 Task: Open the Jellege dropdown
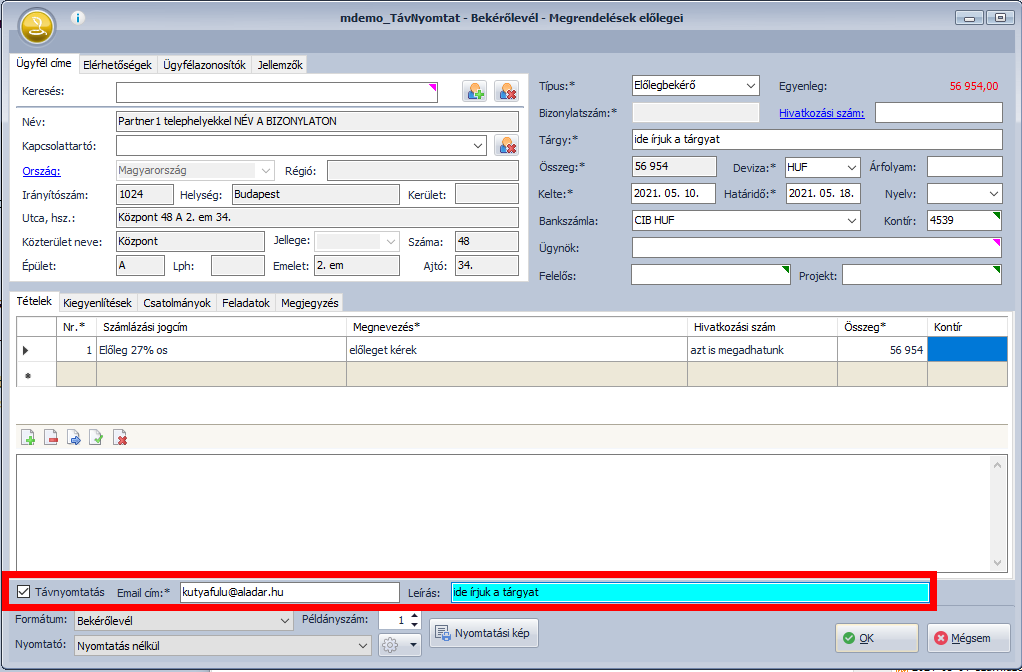click(x=390, y=241)
